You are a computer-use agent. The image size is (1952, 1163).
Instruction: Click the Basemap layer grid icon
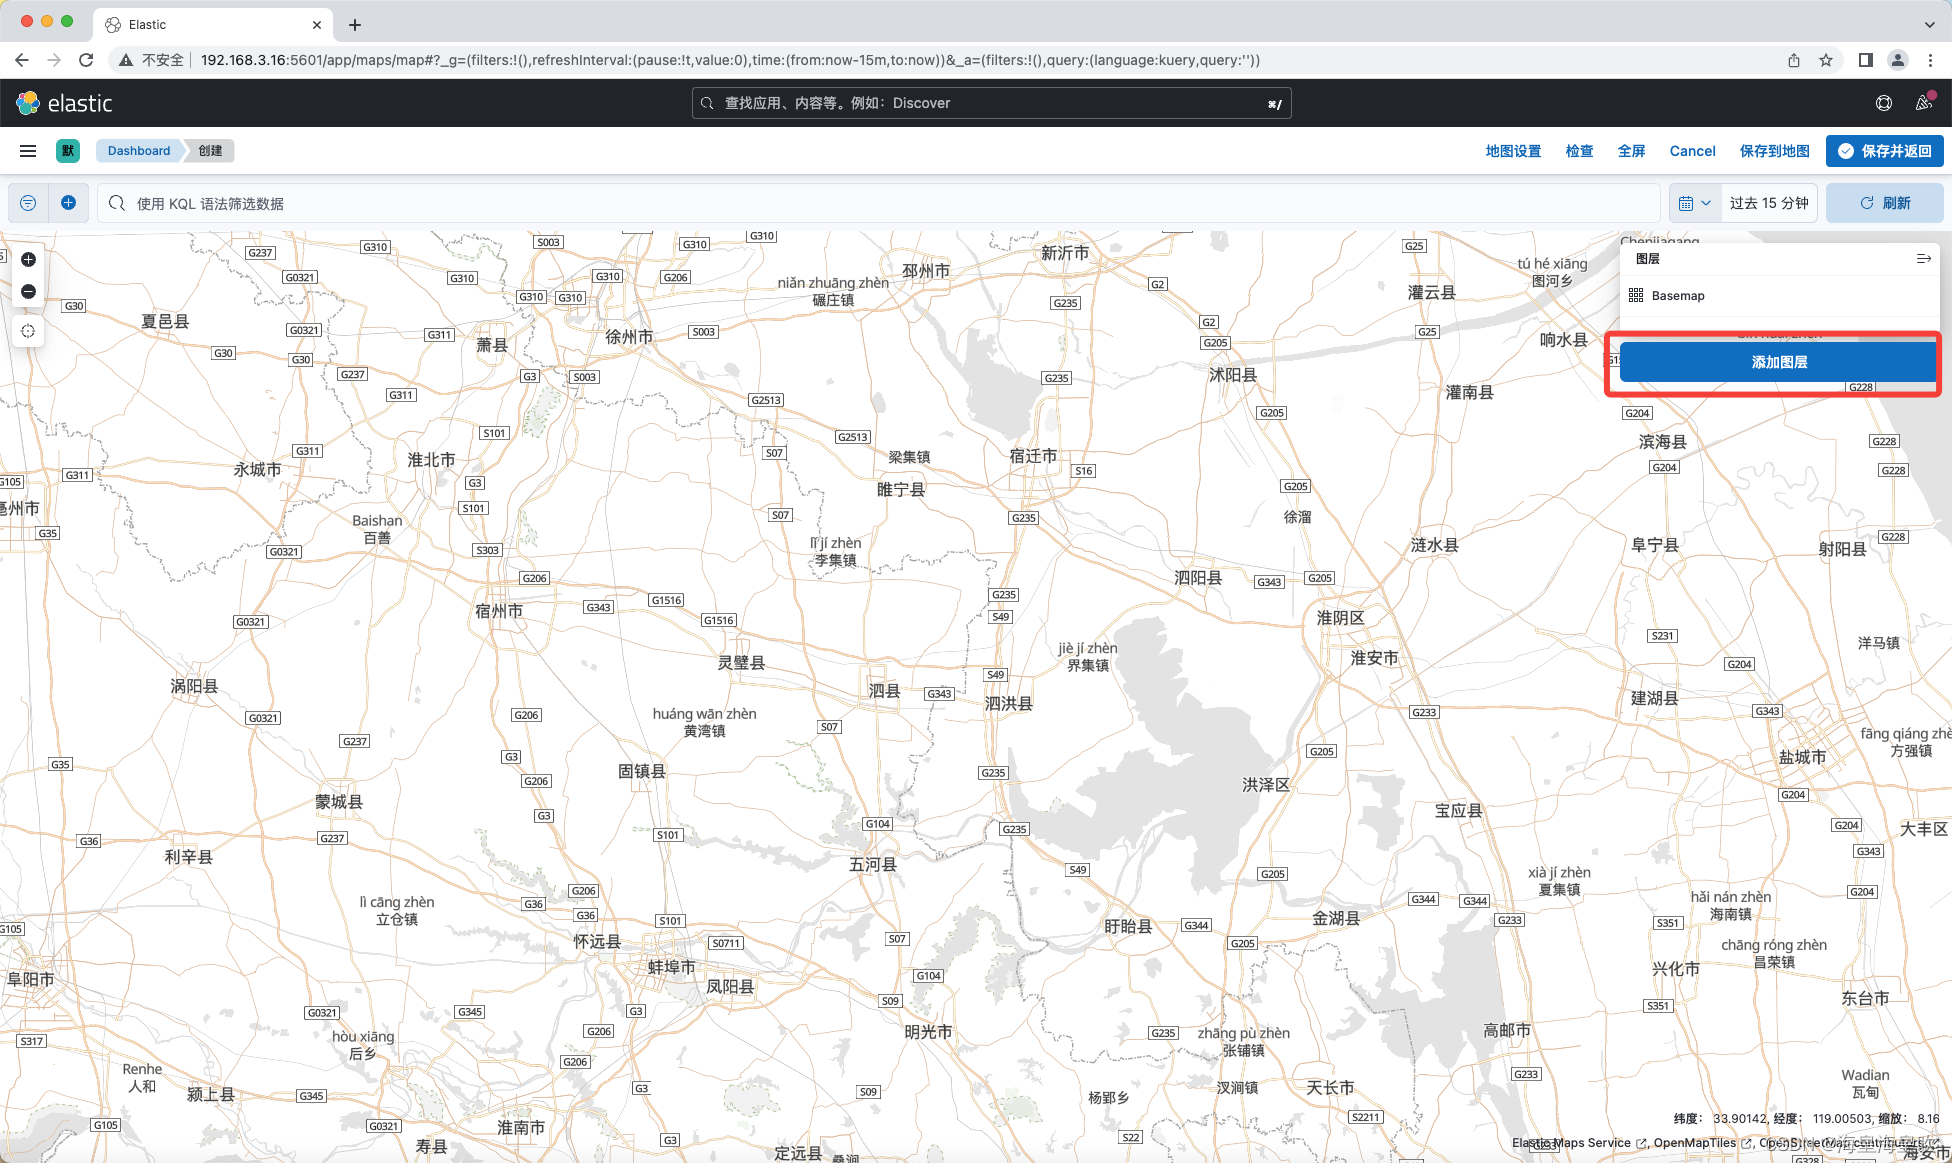pos(1636,295)
